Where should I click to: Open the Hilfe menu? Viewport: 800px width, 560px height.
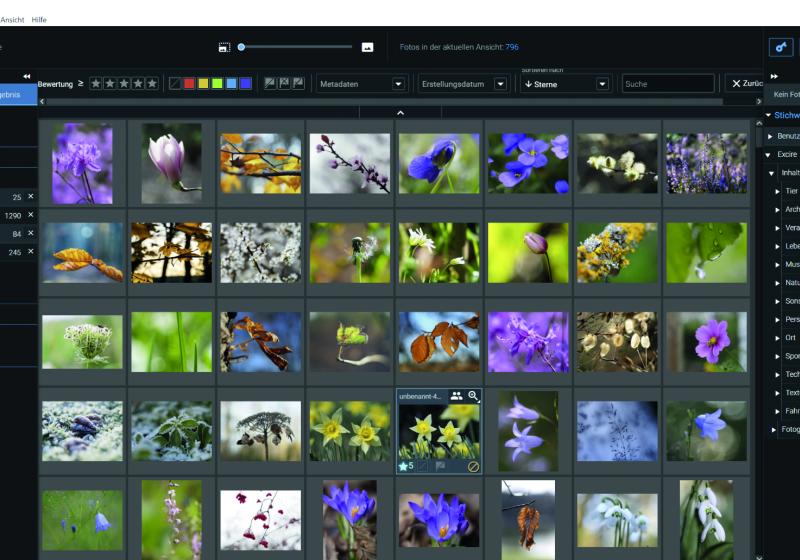[39, 20]
